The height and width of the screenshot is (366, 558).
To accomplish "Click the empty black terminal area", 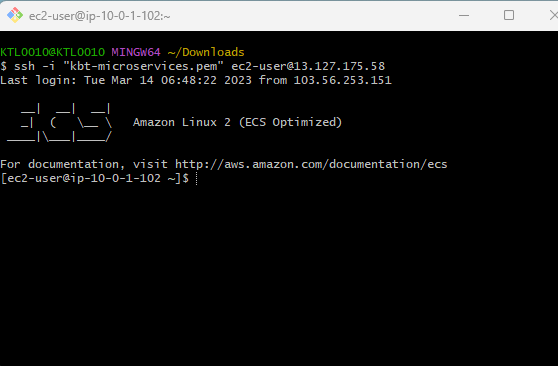I will [x=279, y=274].
